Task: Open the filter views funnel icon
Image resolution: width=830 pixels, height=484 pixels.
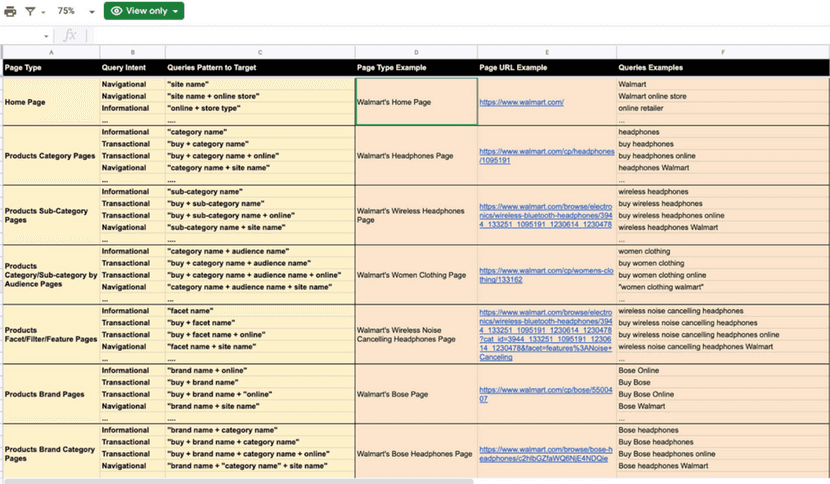Action: coord(30,11)
